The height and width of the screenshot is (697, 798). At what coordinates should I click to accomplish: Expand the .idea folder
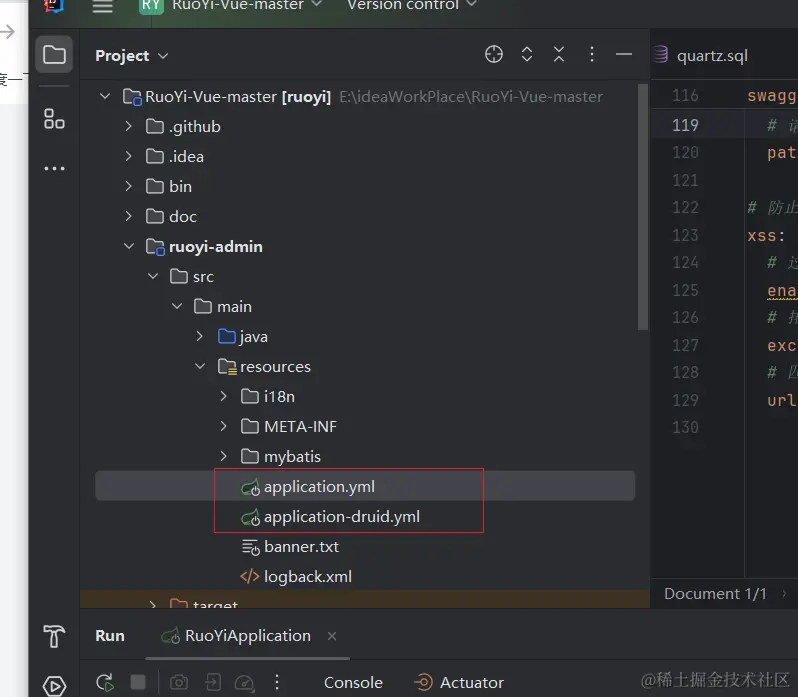(x=128, y=156)
